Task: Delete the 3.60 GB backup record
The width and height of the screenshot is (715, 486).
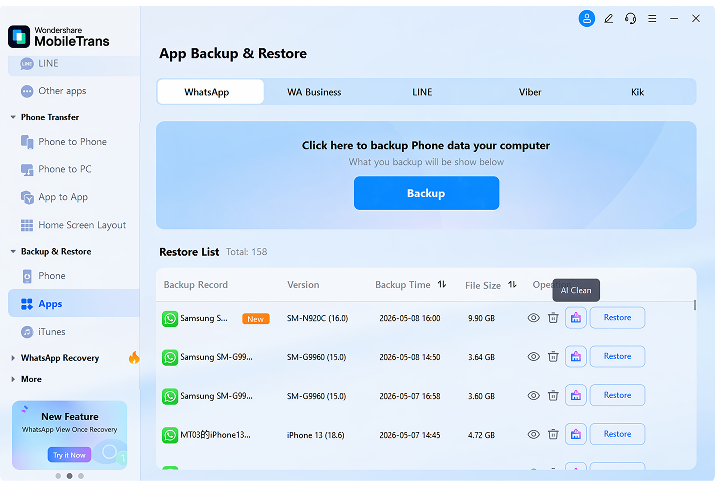Action: pos(553,395)
